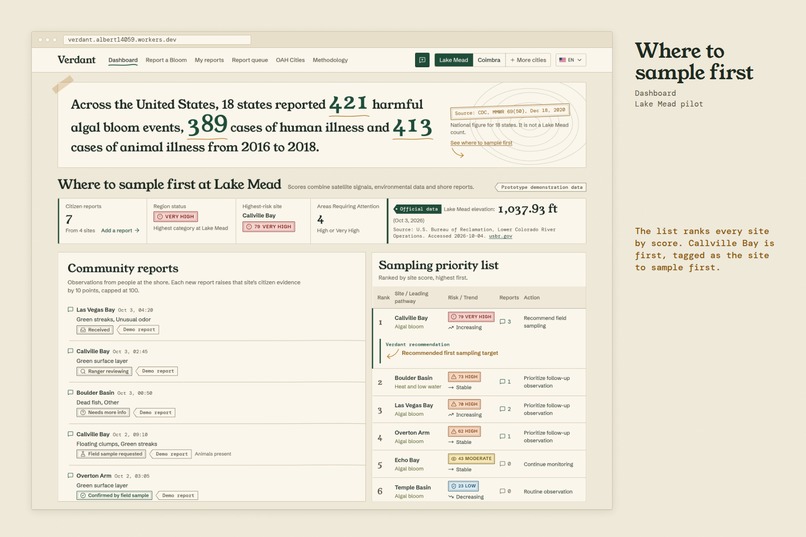Open OAH Cities nav item

coord(290,60)
